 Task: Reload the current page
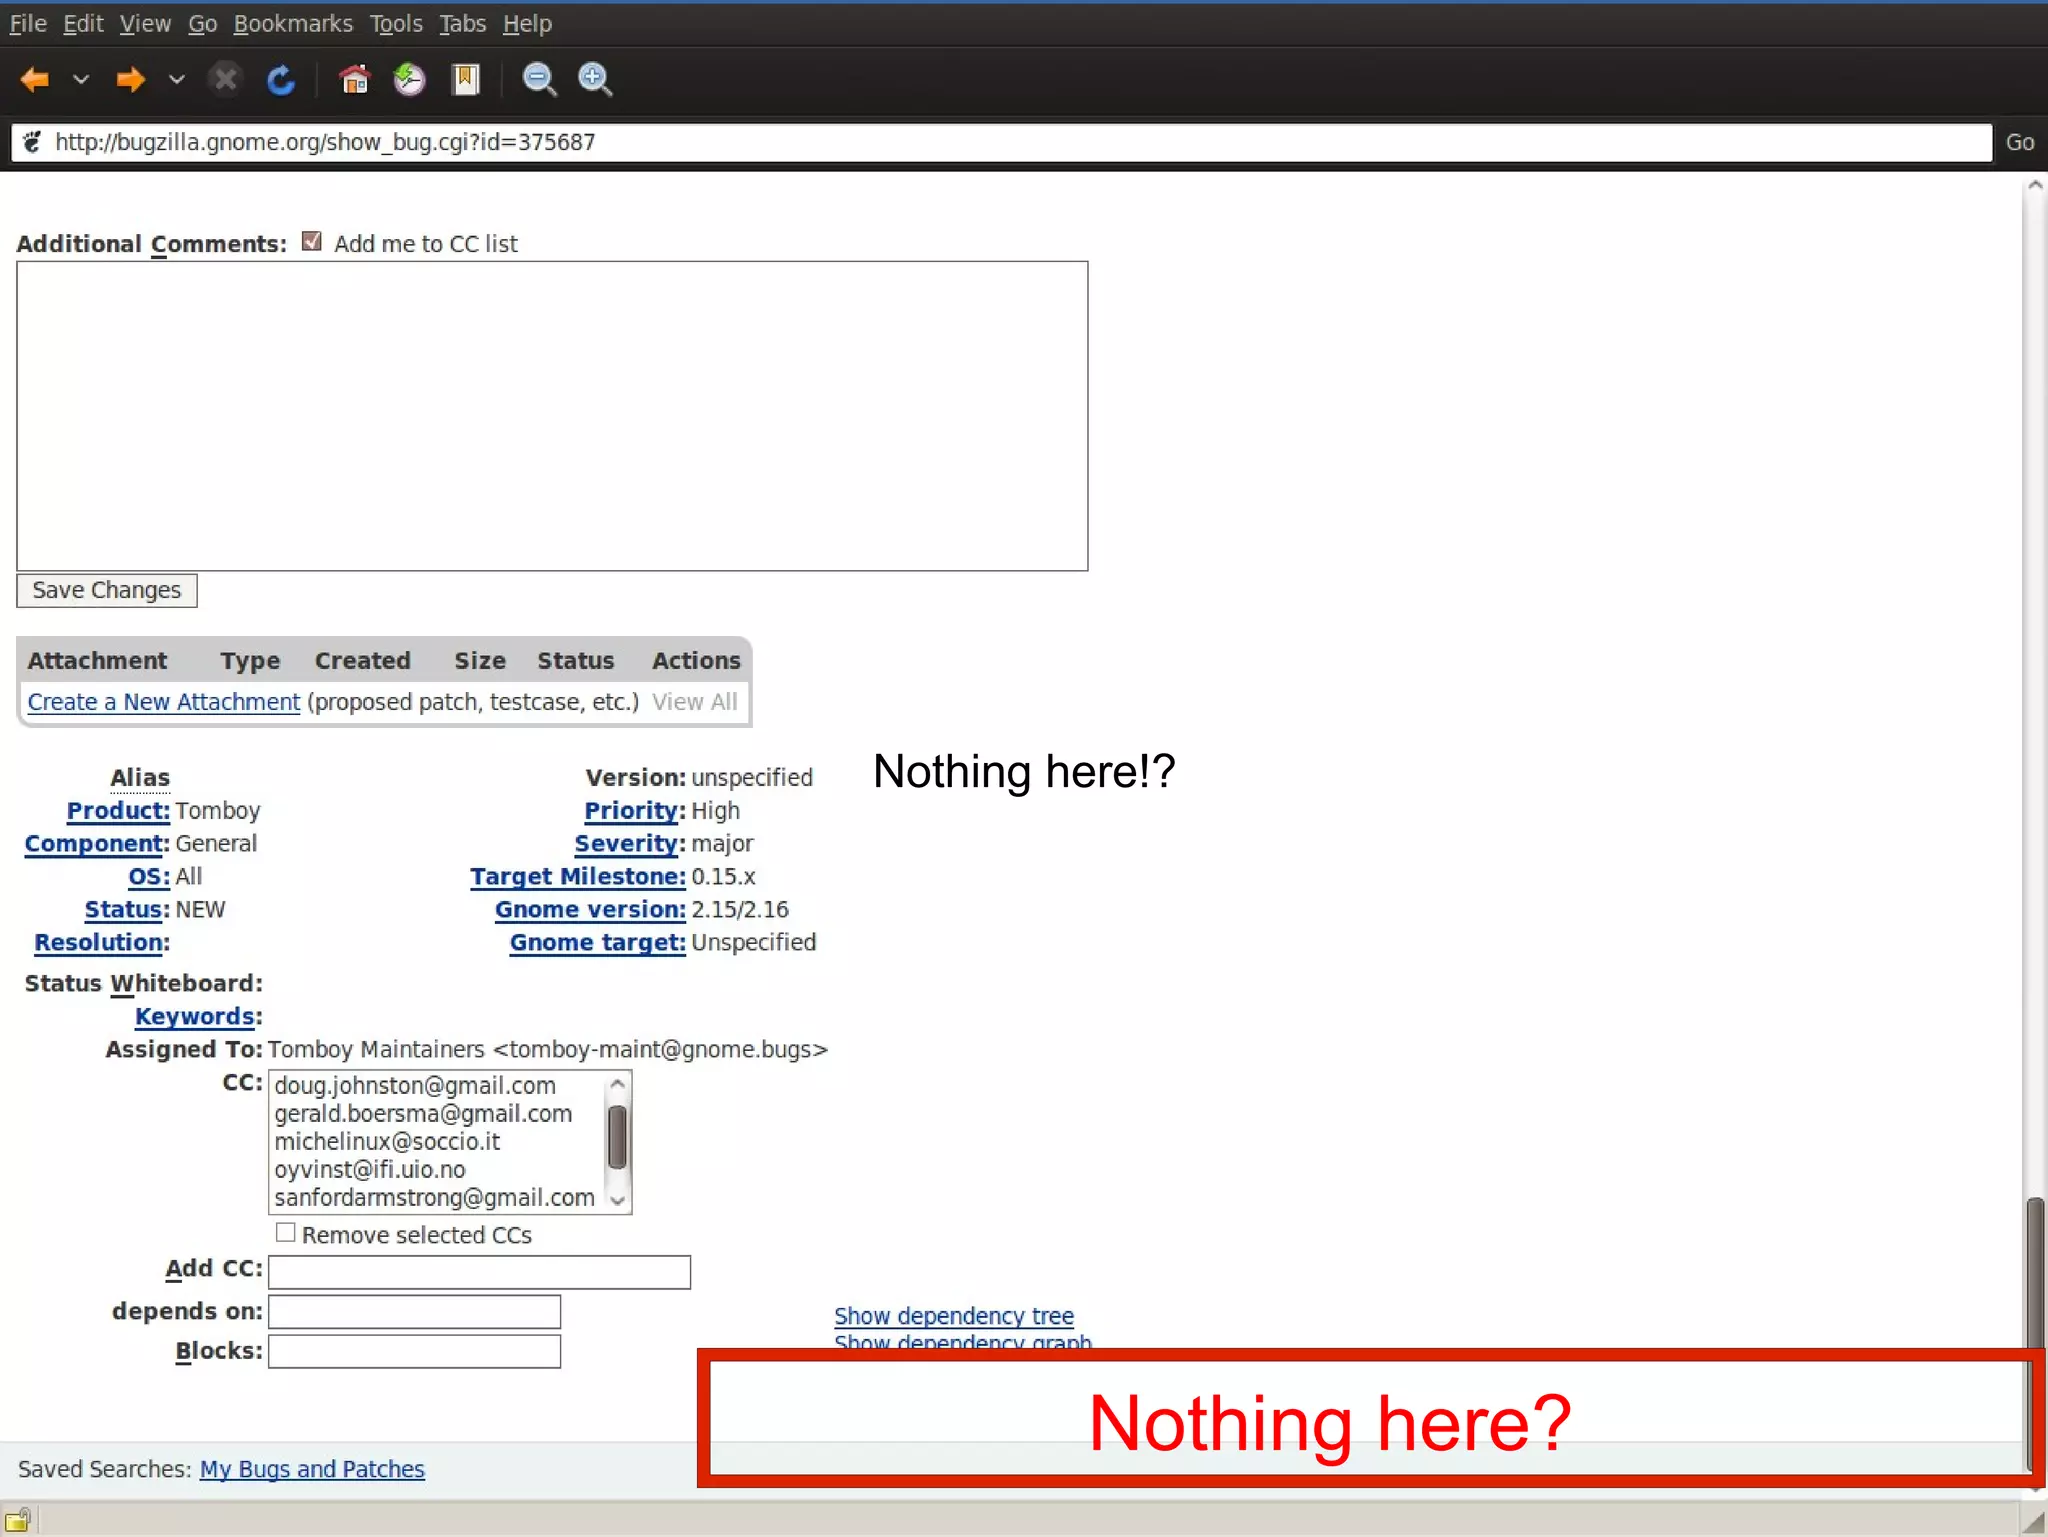click(281, 80)
